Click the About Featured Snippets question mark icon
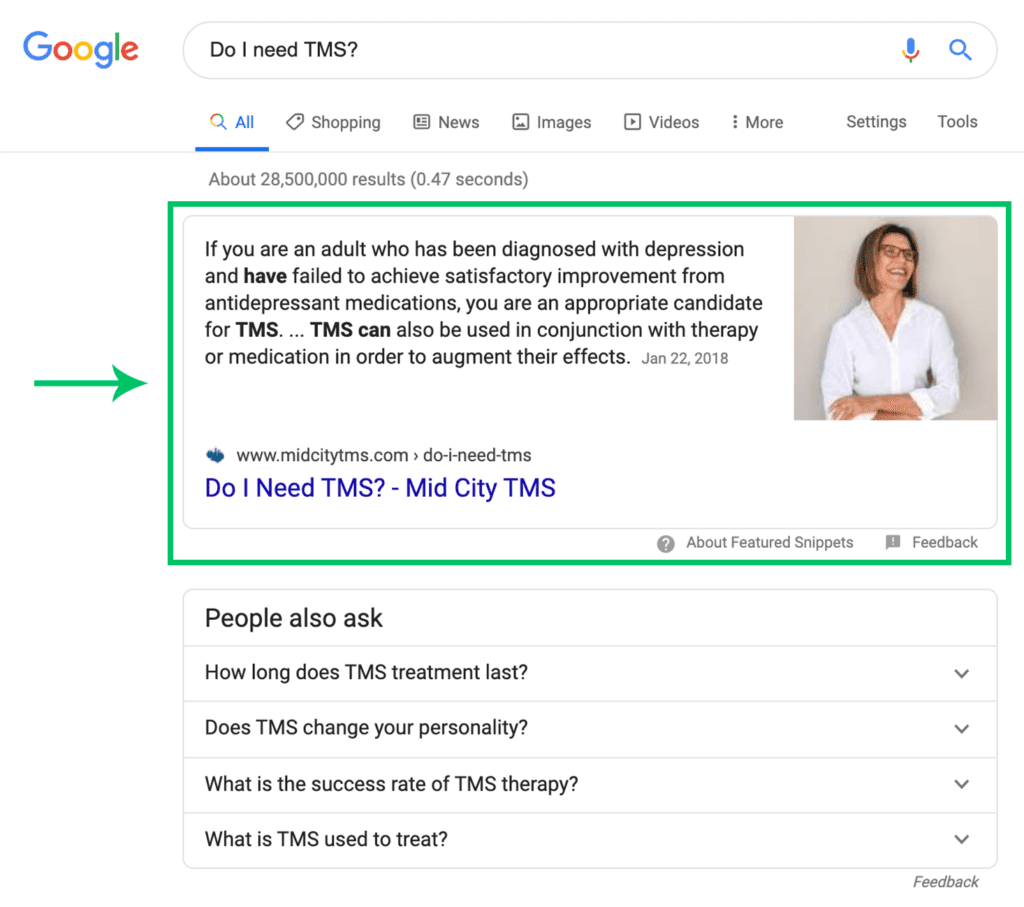1024x907 pixels. [665, 543]
